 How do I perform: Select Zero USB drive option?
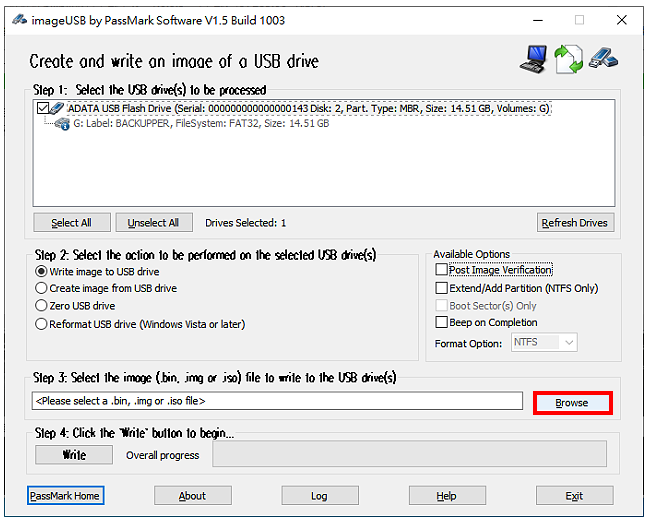76,306
